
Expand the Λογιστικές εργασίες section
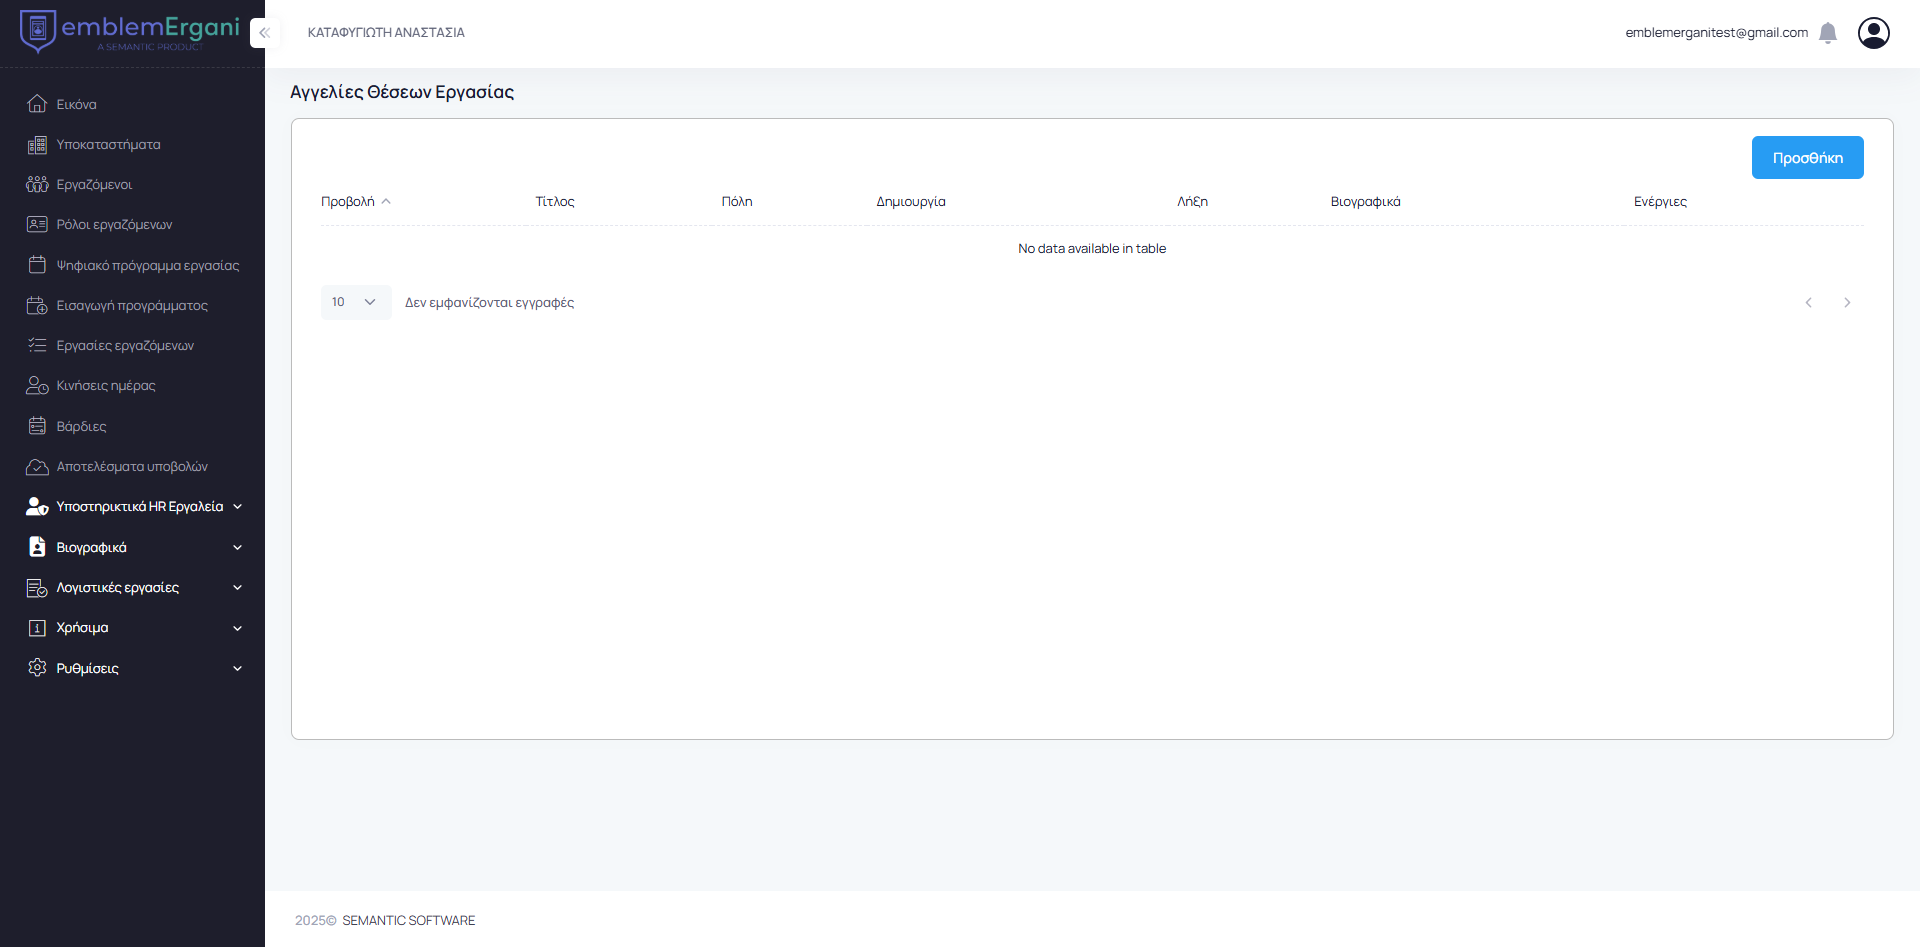pos(117,588)
